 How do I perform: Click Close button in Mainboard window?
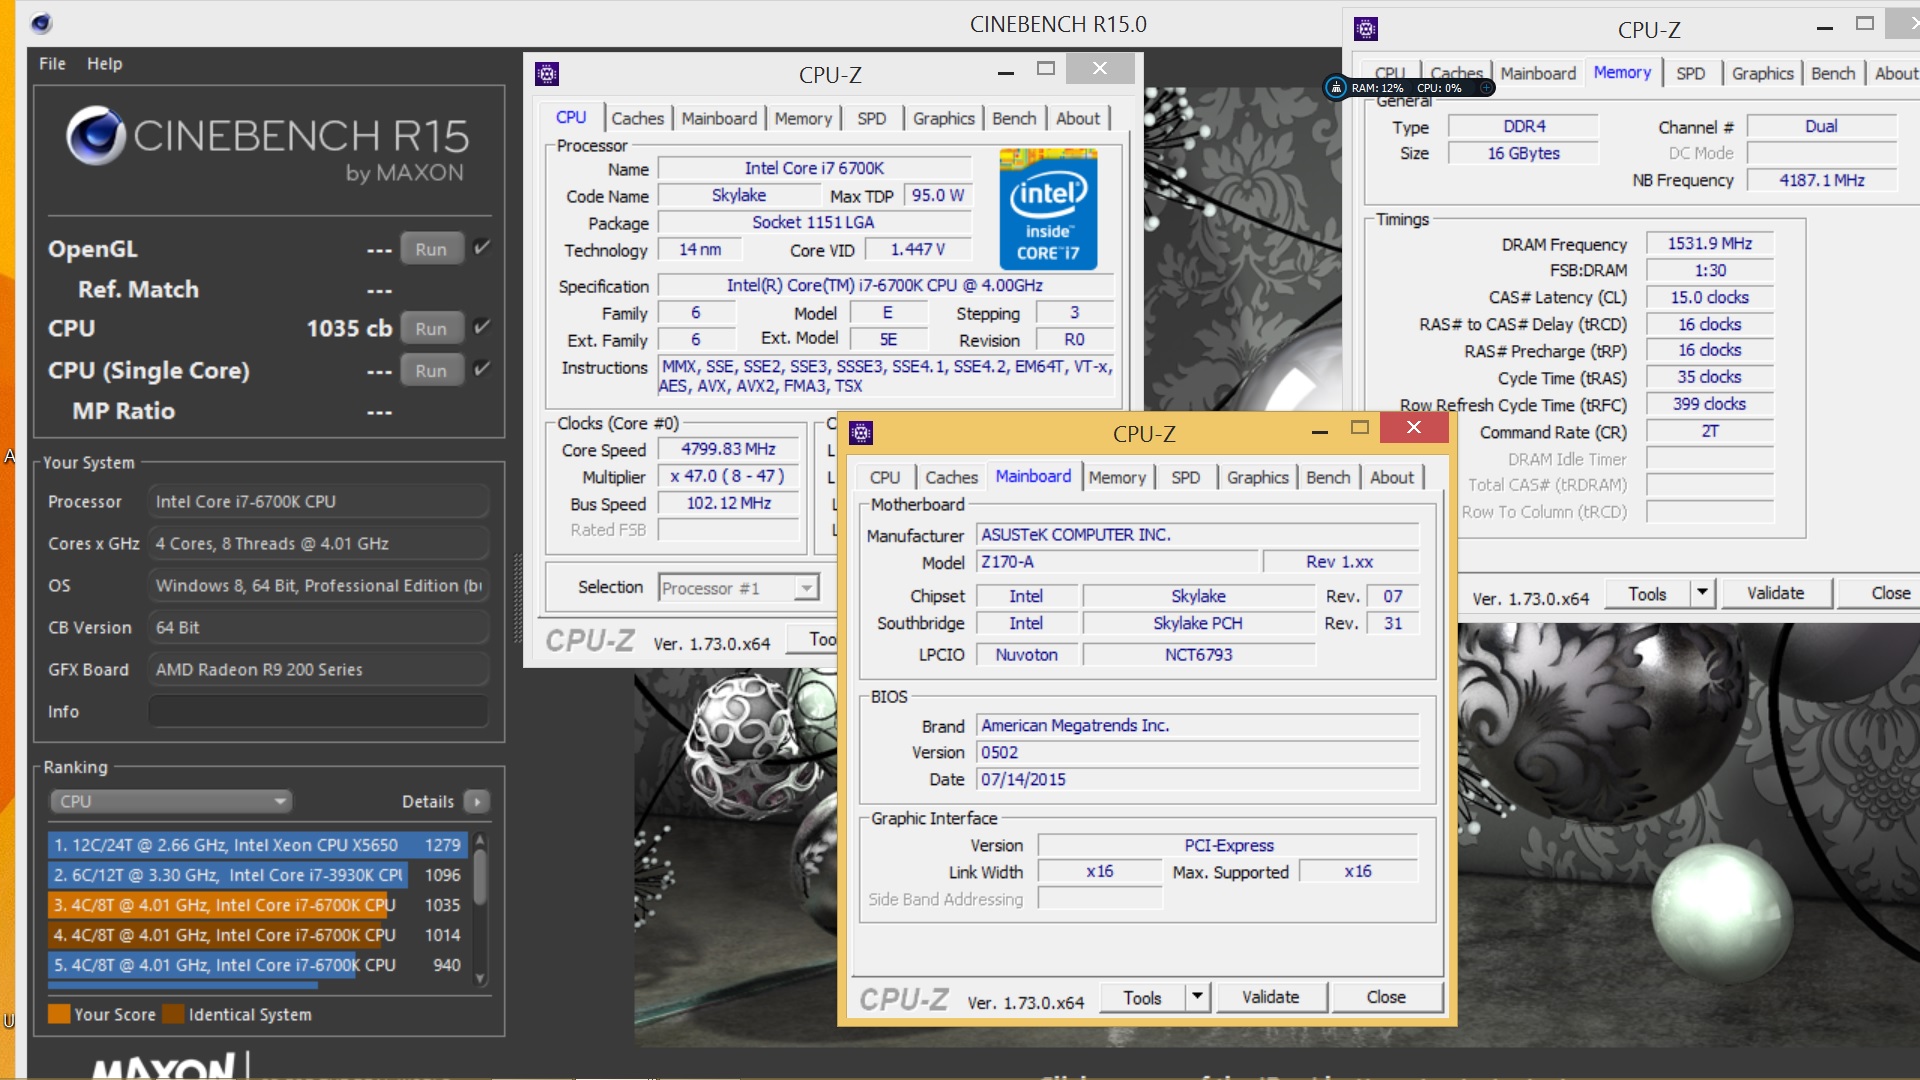pos(1386,997)
